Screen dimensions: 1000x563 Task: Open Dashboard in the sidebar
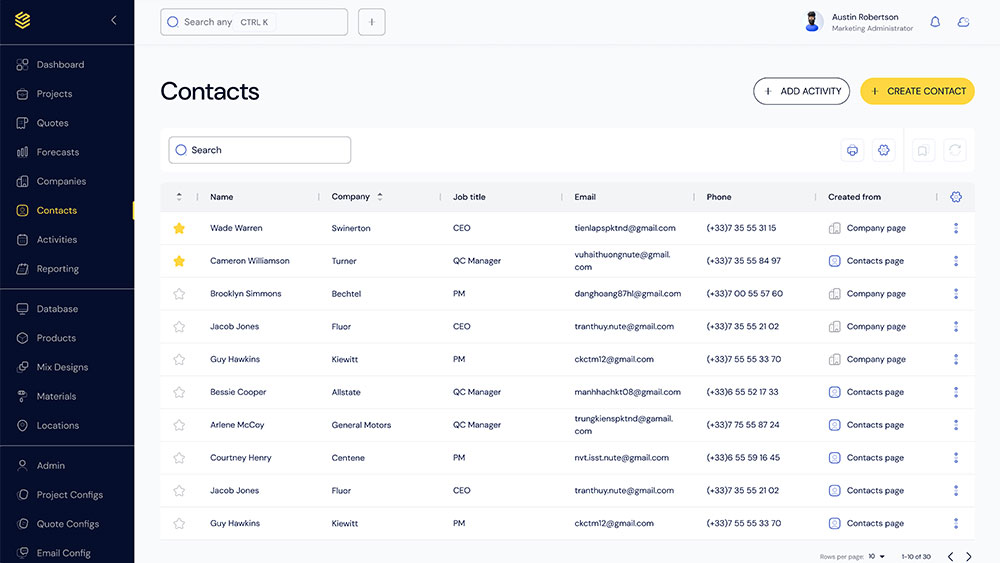click(60, 65)
